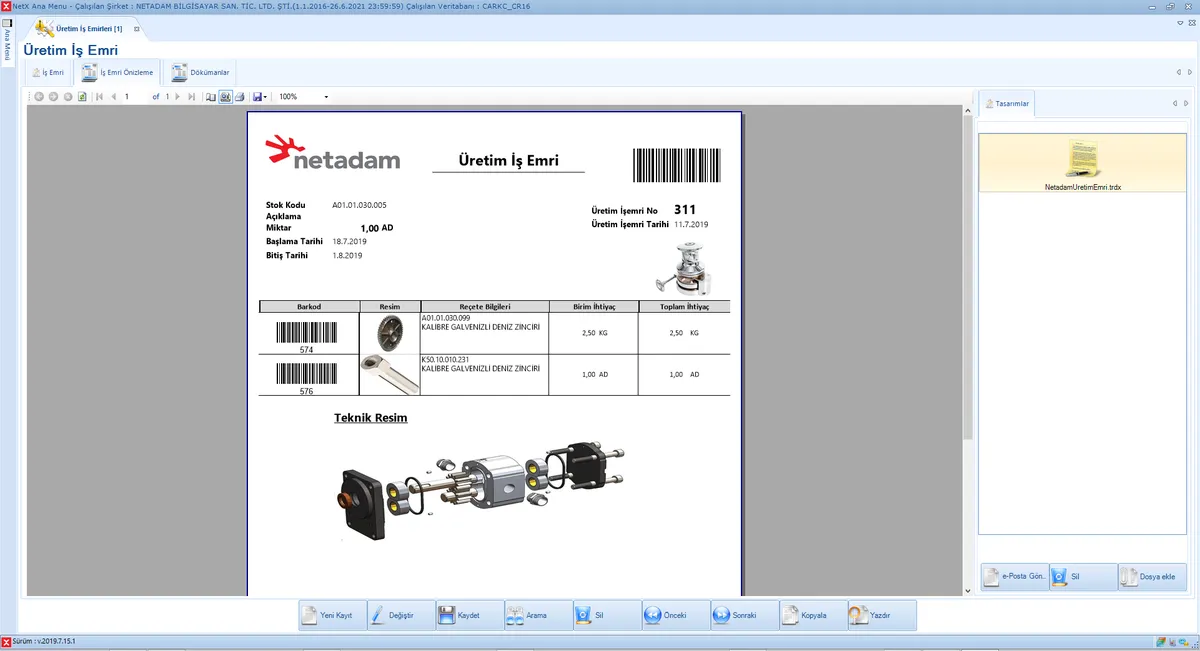Image resolution: width=1200 pixels, height=651 pixels.
Task: Go to Önceki previous record
Action: (x=673, y=615)
